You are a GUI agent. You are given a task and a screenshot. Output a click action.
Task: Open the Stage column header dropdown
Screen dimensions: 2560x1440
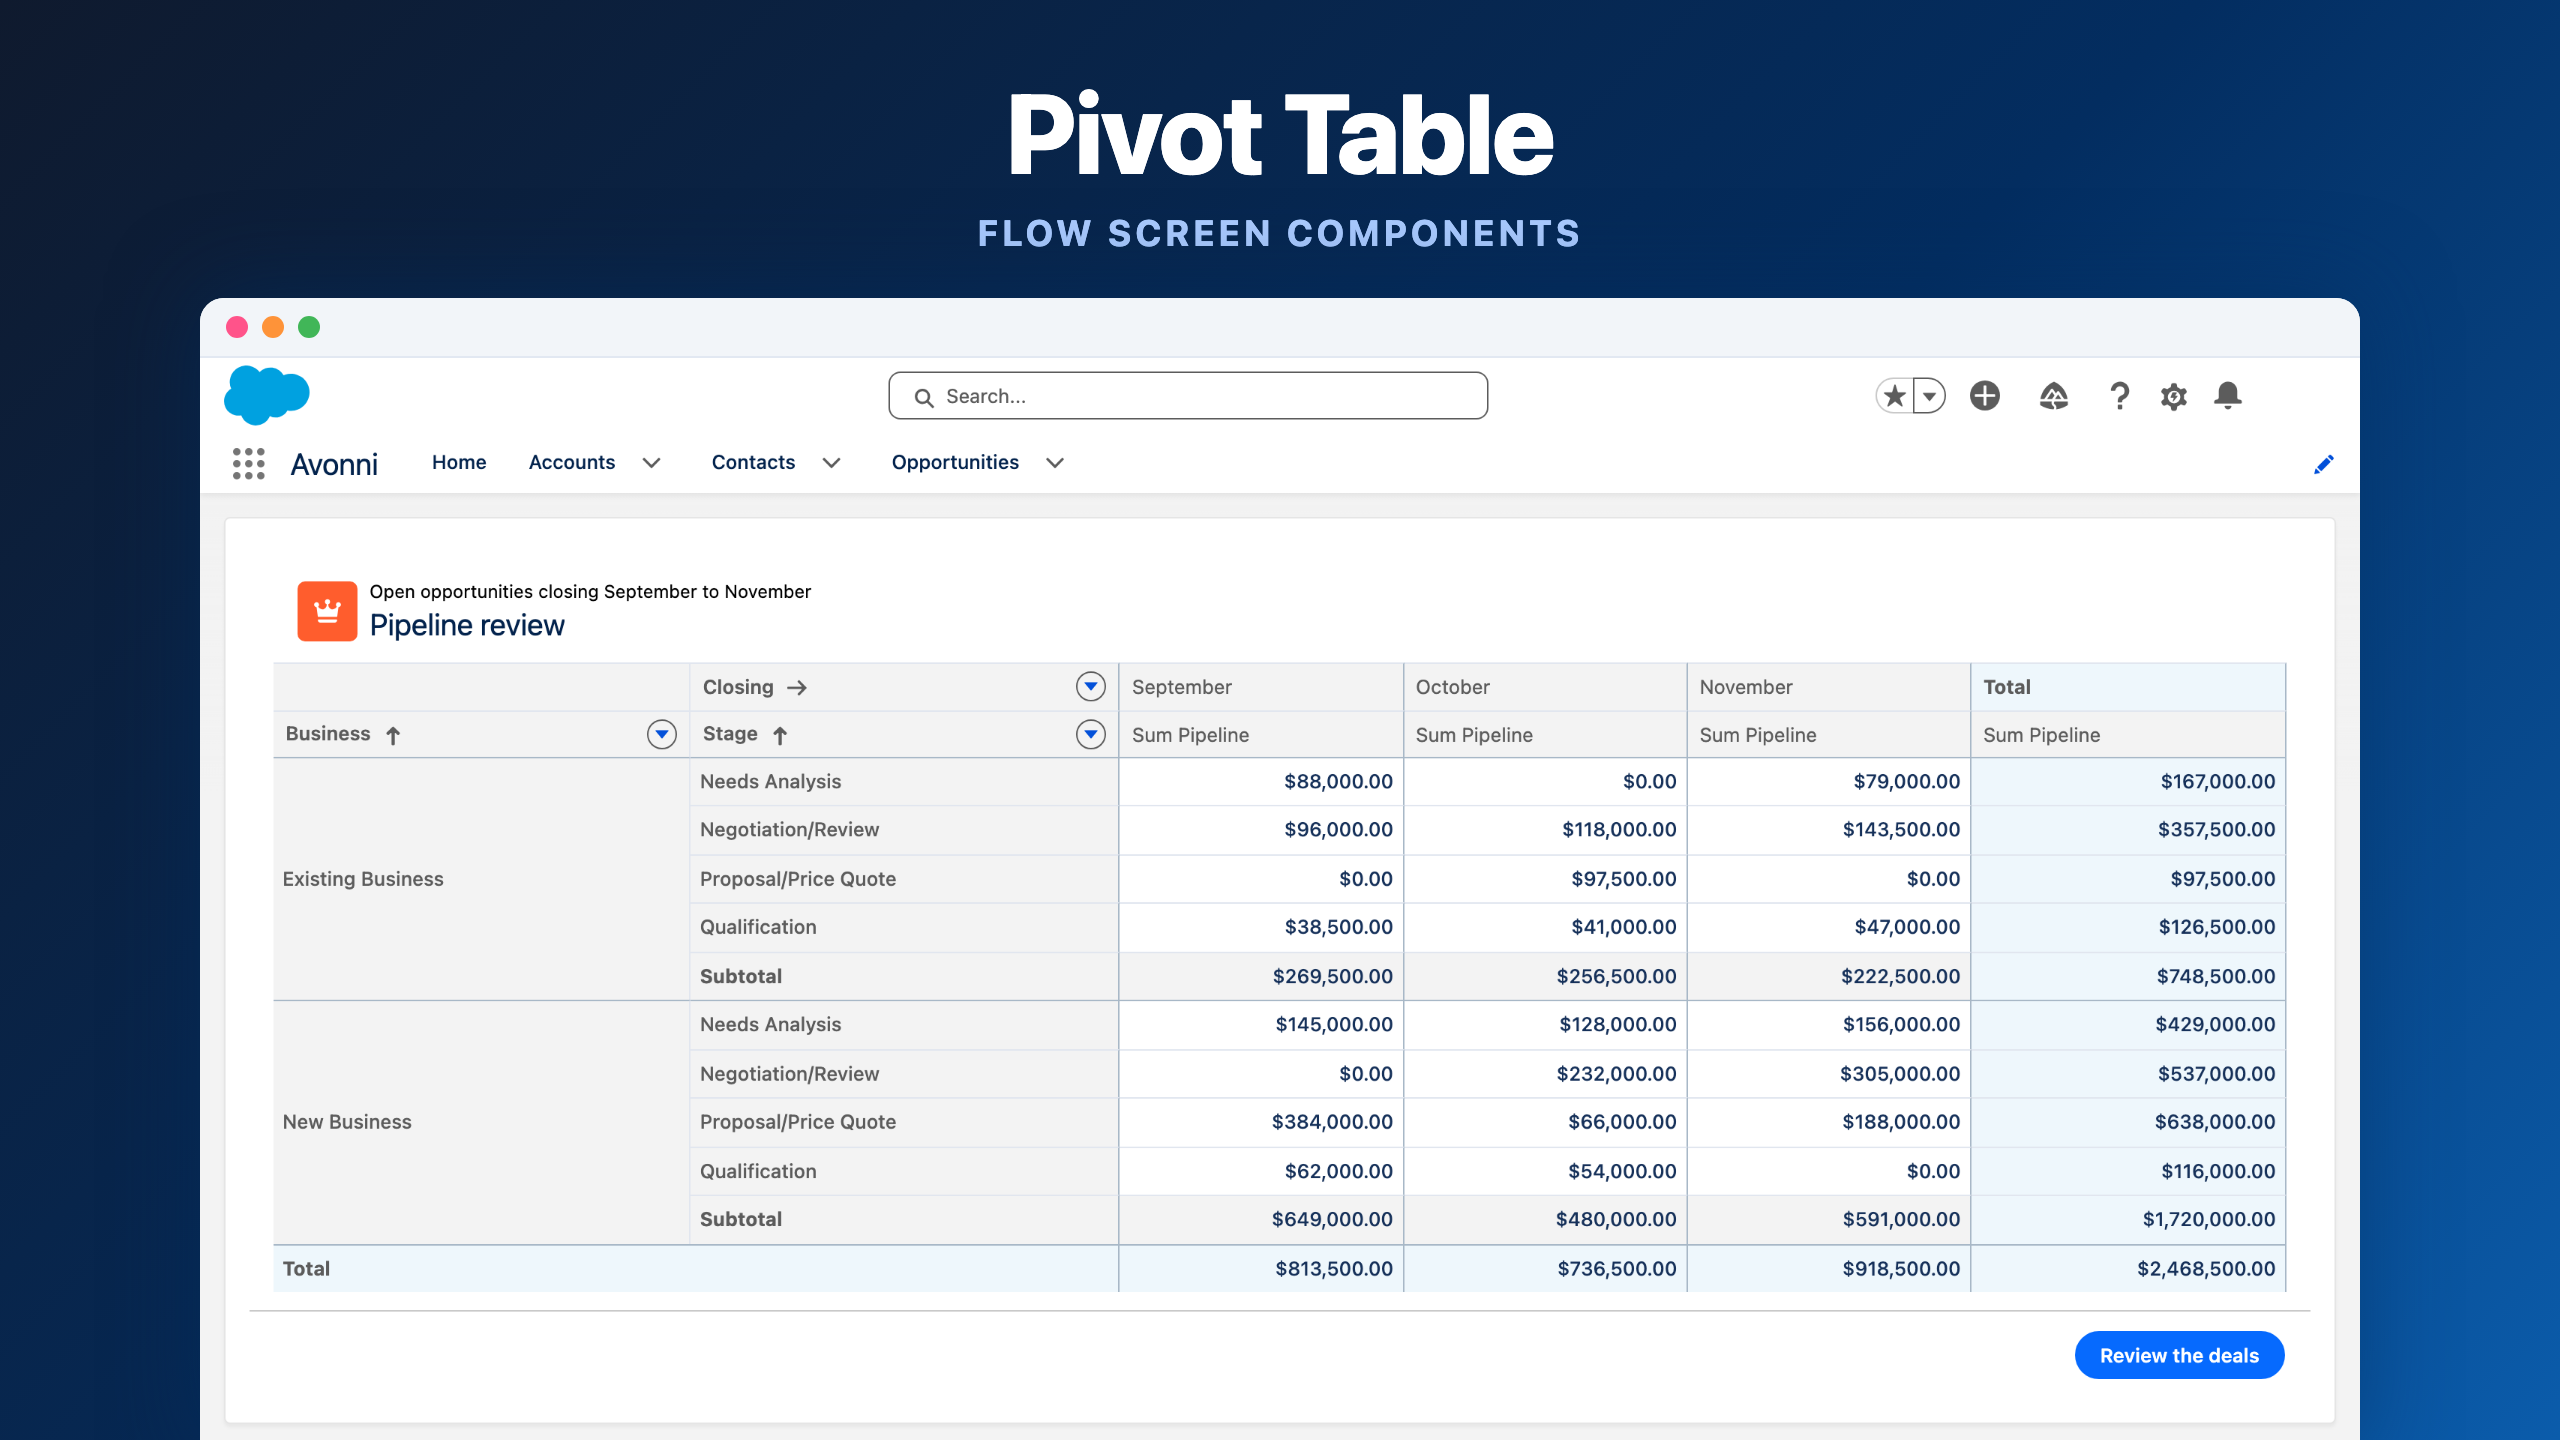point(1090,734)
